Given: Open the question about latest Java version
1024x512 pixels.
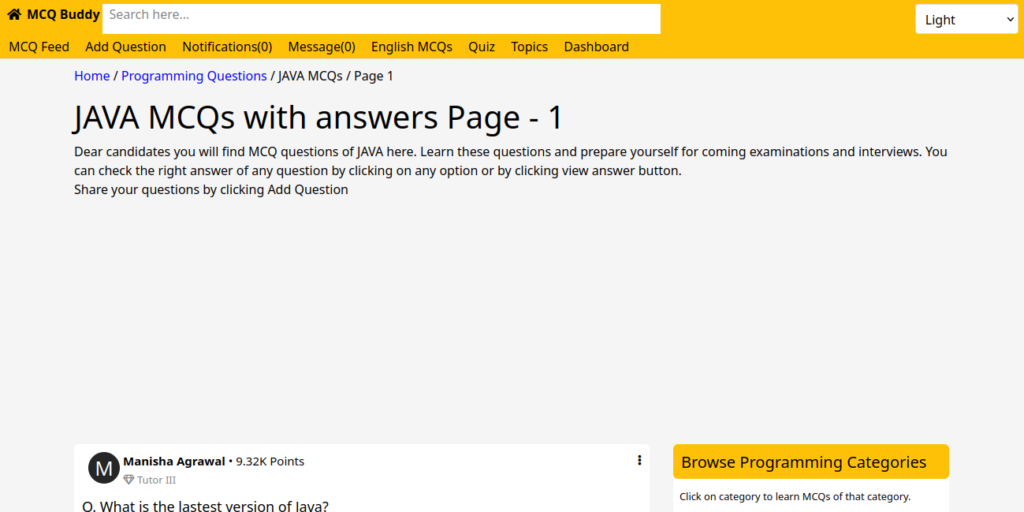Looking at the screenshot, I should coord(205,505).
